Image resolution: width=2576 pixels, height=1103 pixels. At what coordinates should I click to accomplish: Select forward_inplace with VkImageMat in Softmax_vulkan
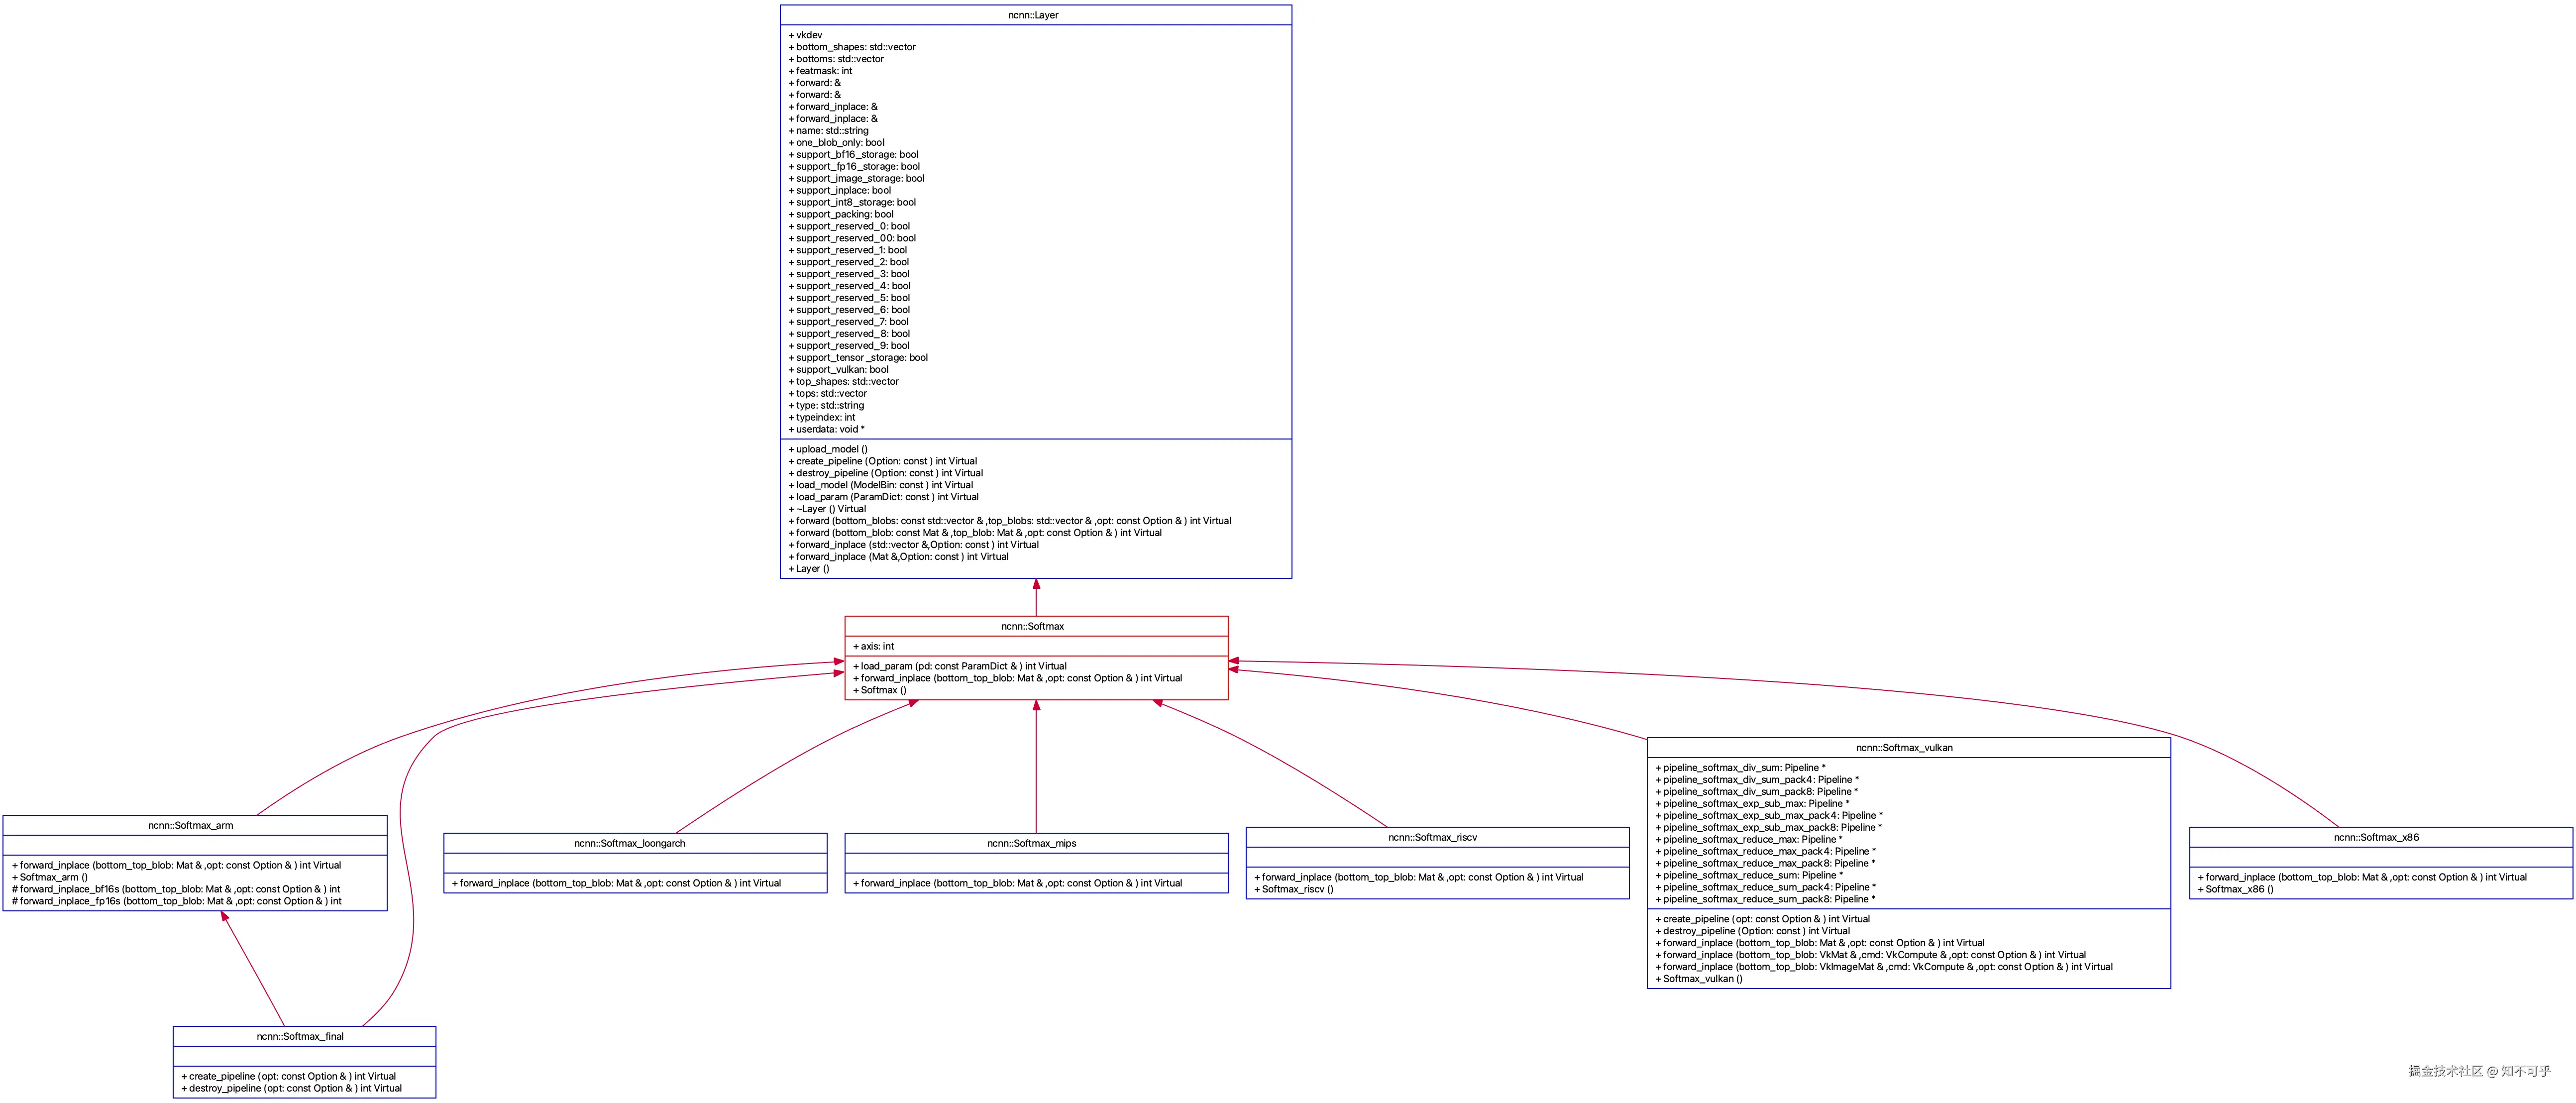tap(1884, 968)
